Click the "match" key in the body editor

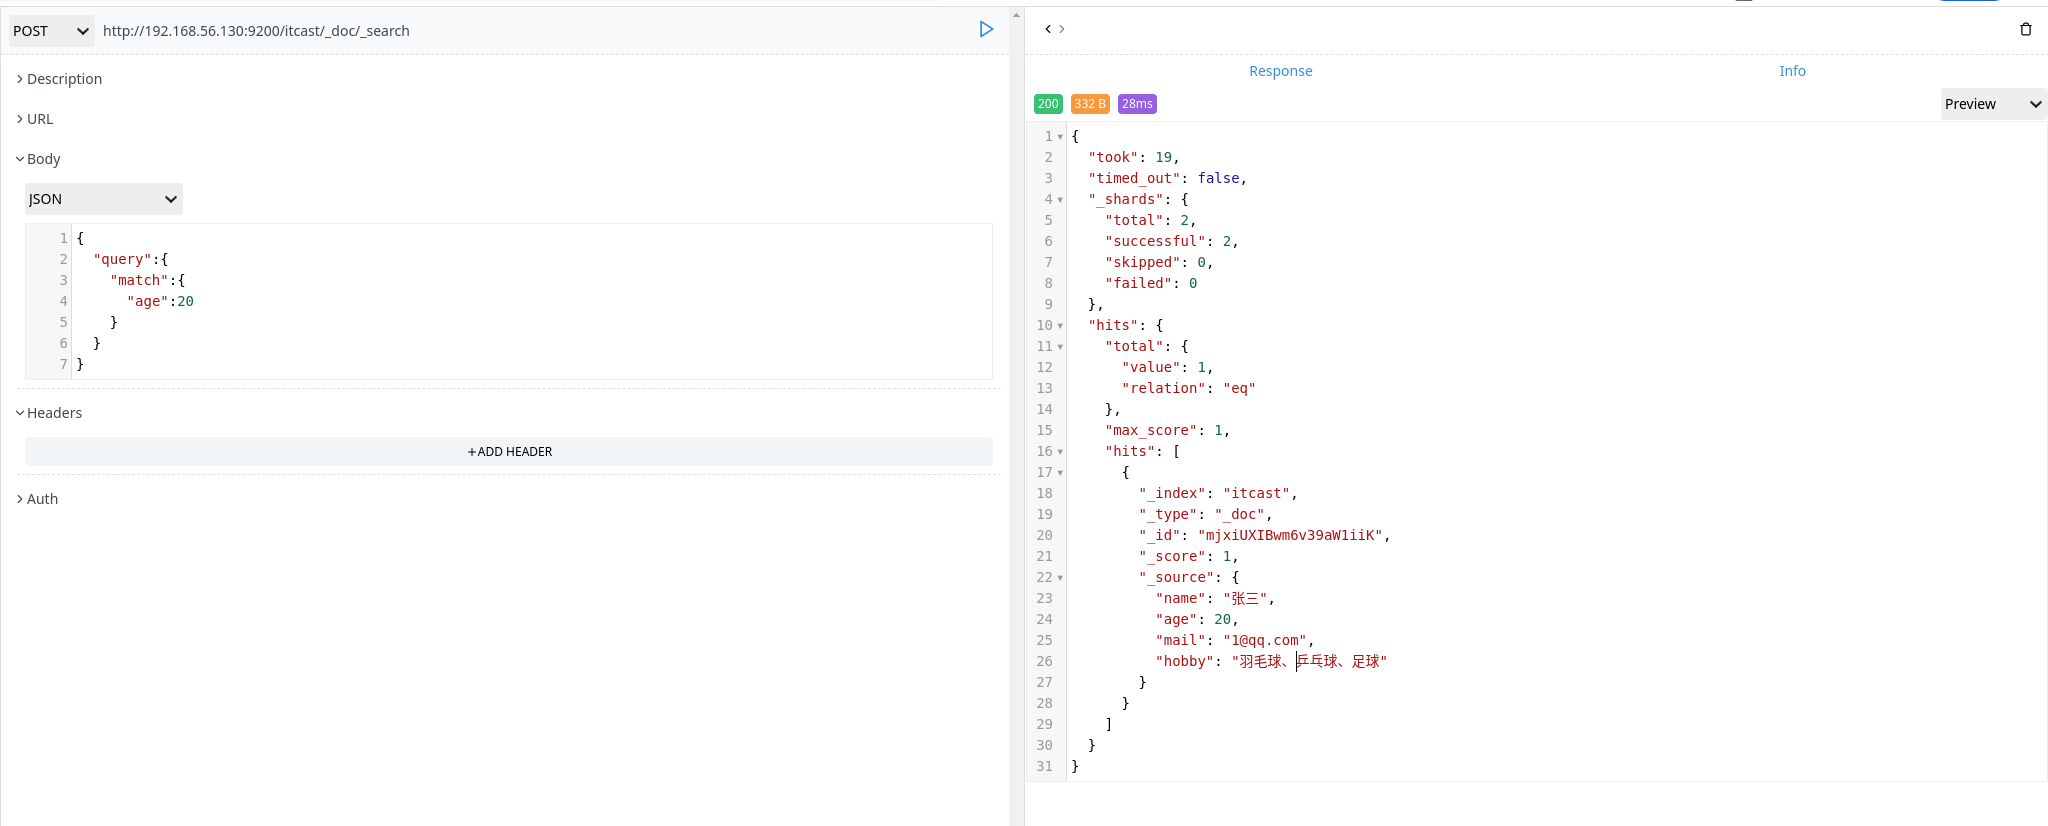[140, 280]
